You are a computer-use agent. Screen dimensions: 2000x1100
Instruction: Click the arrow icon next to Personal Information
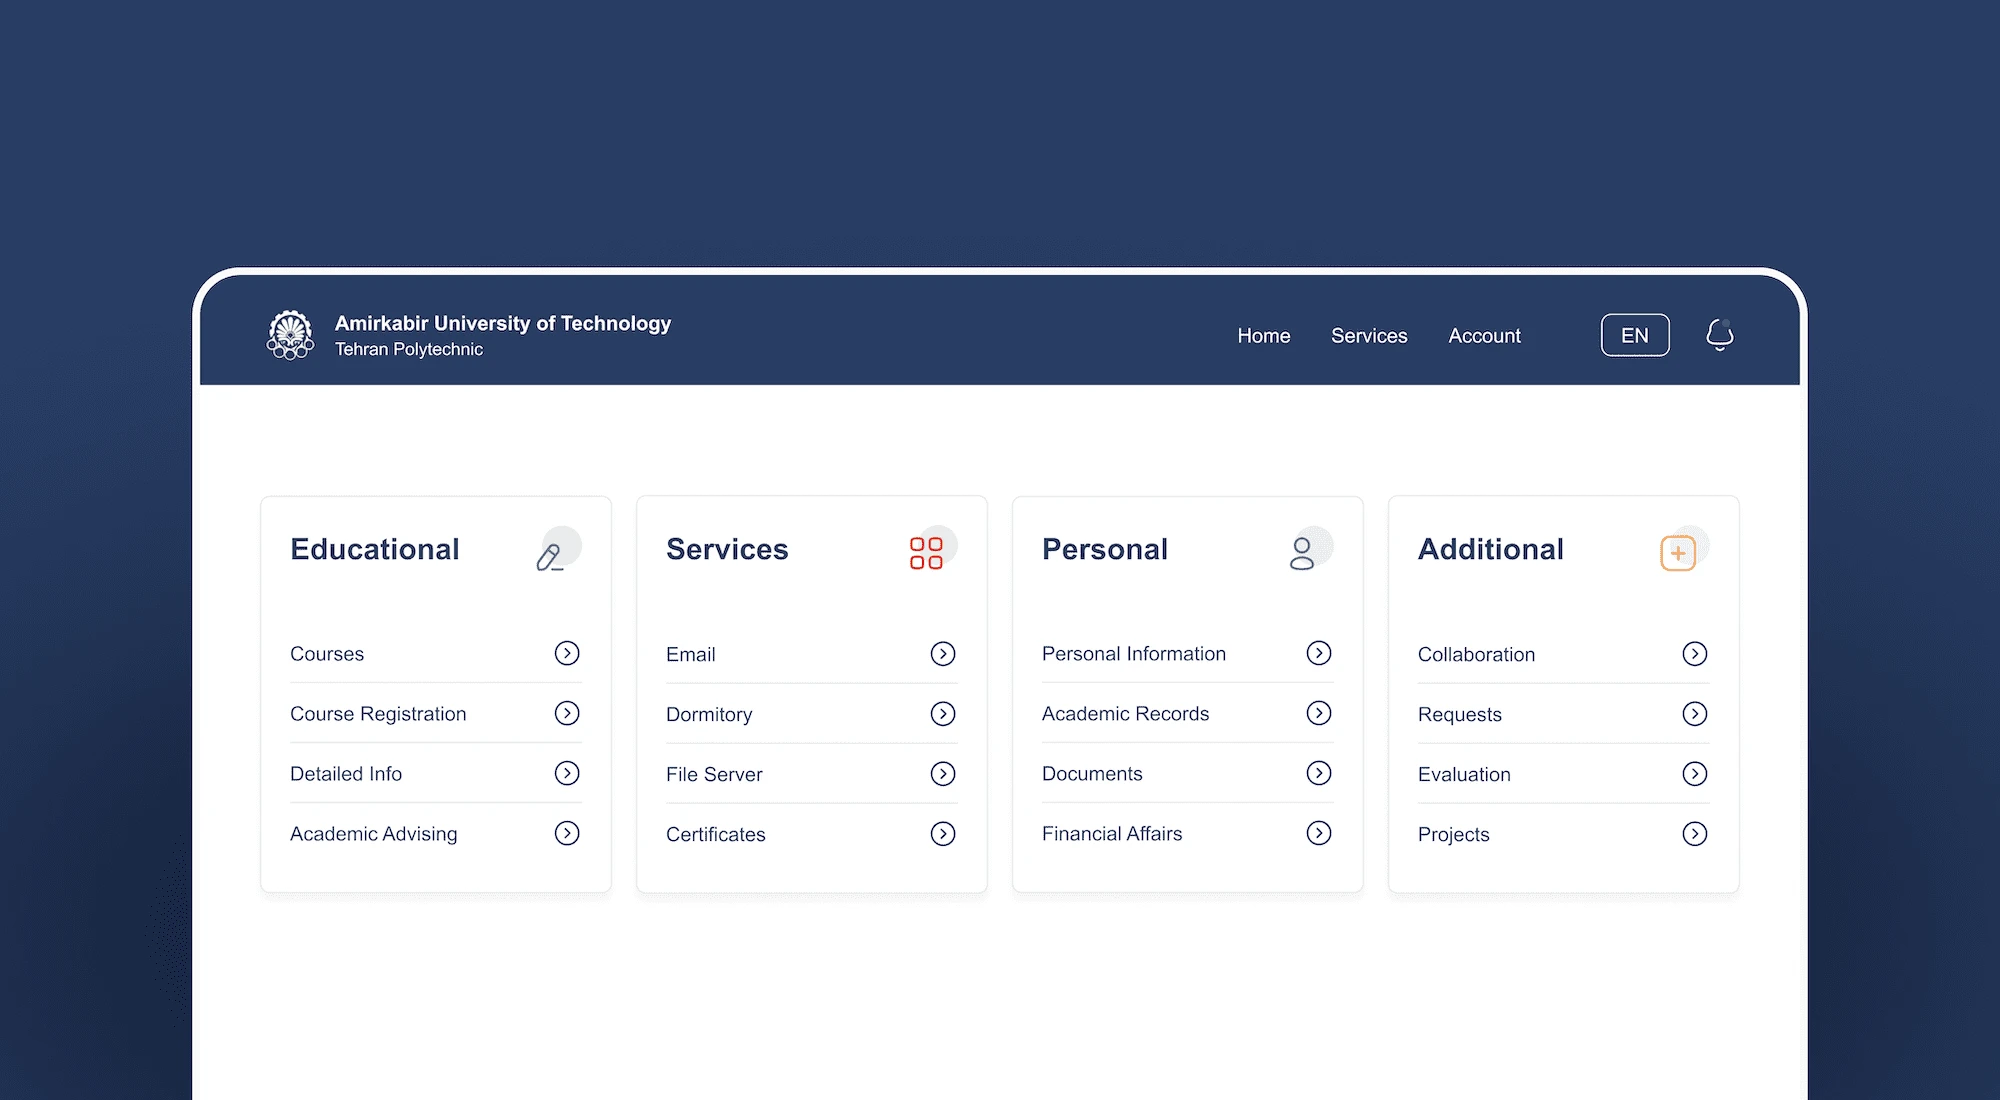click(1319, 653)
